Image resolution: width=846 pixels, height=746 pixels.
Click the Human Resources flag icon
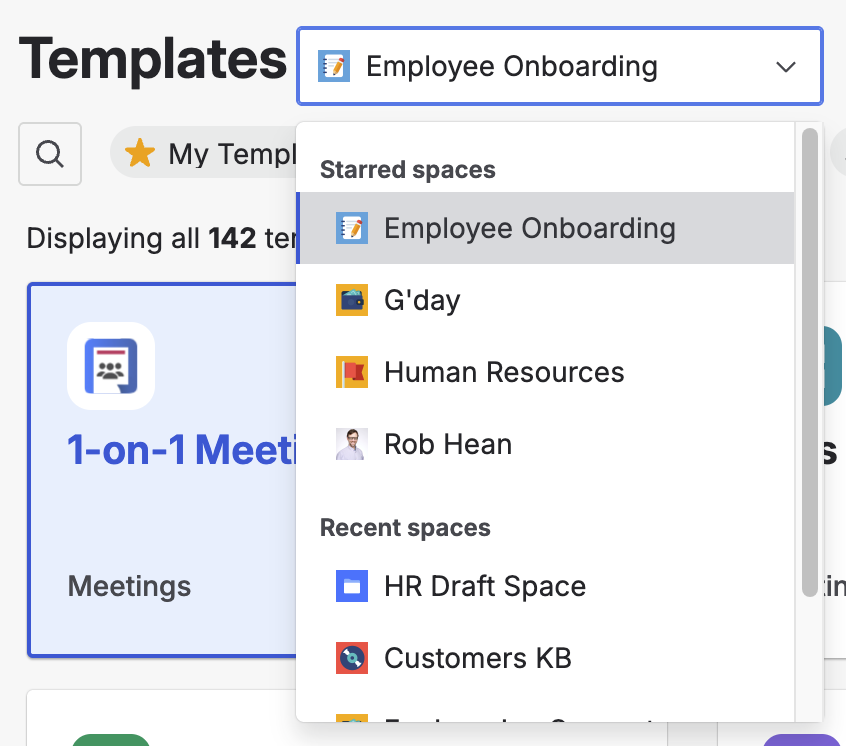pos(352,372)
